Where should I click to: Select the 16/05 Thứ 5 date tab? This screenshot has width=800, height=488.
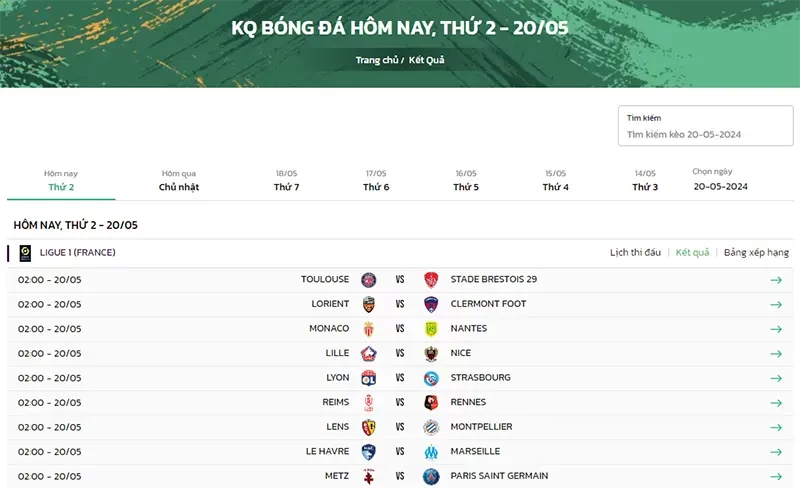coord(466,180)
